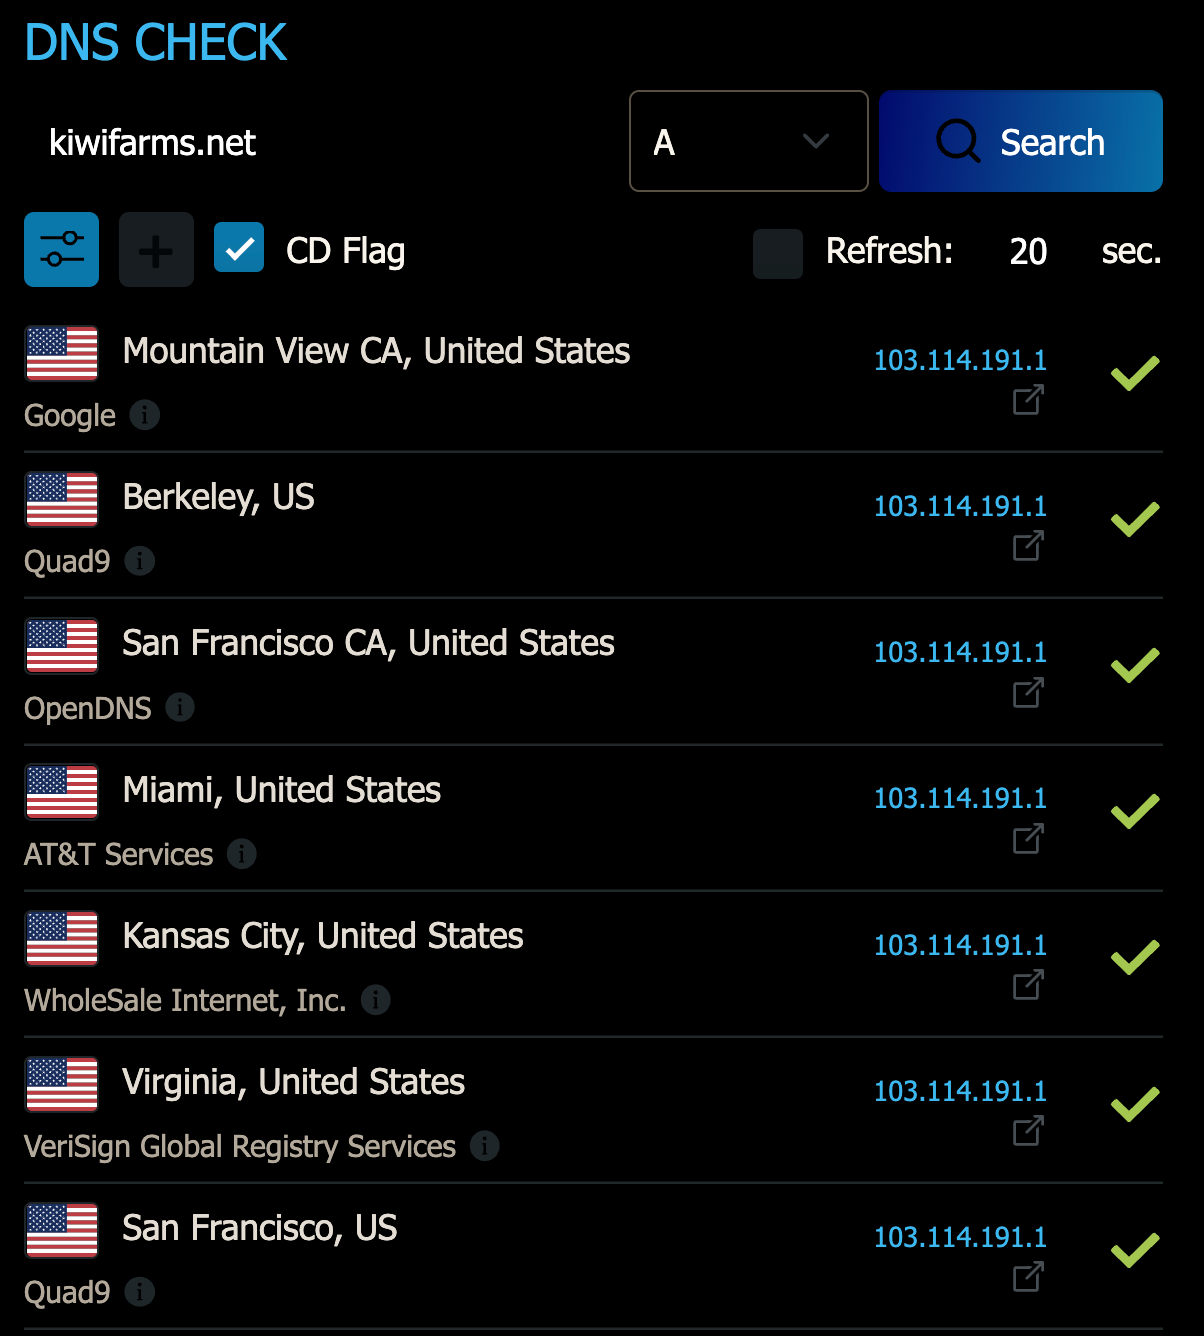The width and height of the screenshot is (1204, 1336).
Task: Select the text San Francisco, US
Action: point(259,1228)
